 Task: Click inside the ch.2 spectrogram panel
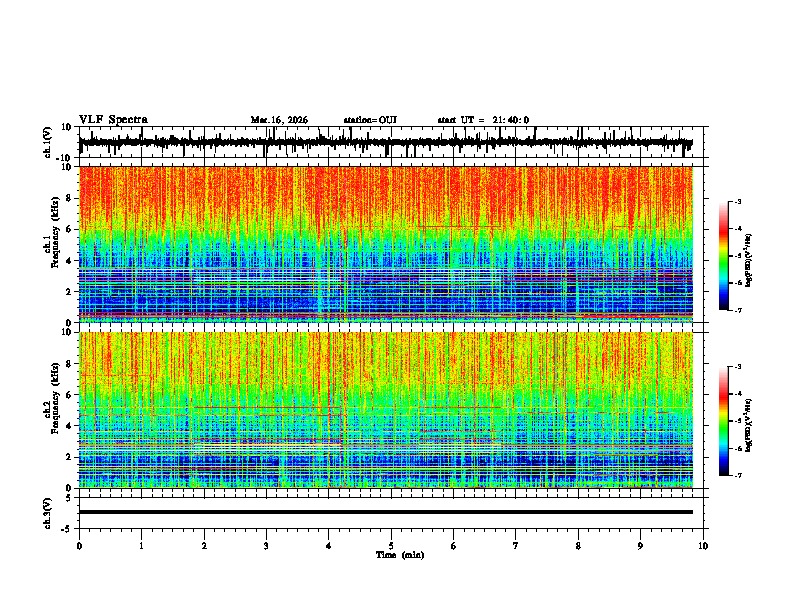(x=386, y=410)
